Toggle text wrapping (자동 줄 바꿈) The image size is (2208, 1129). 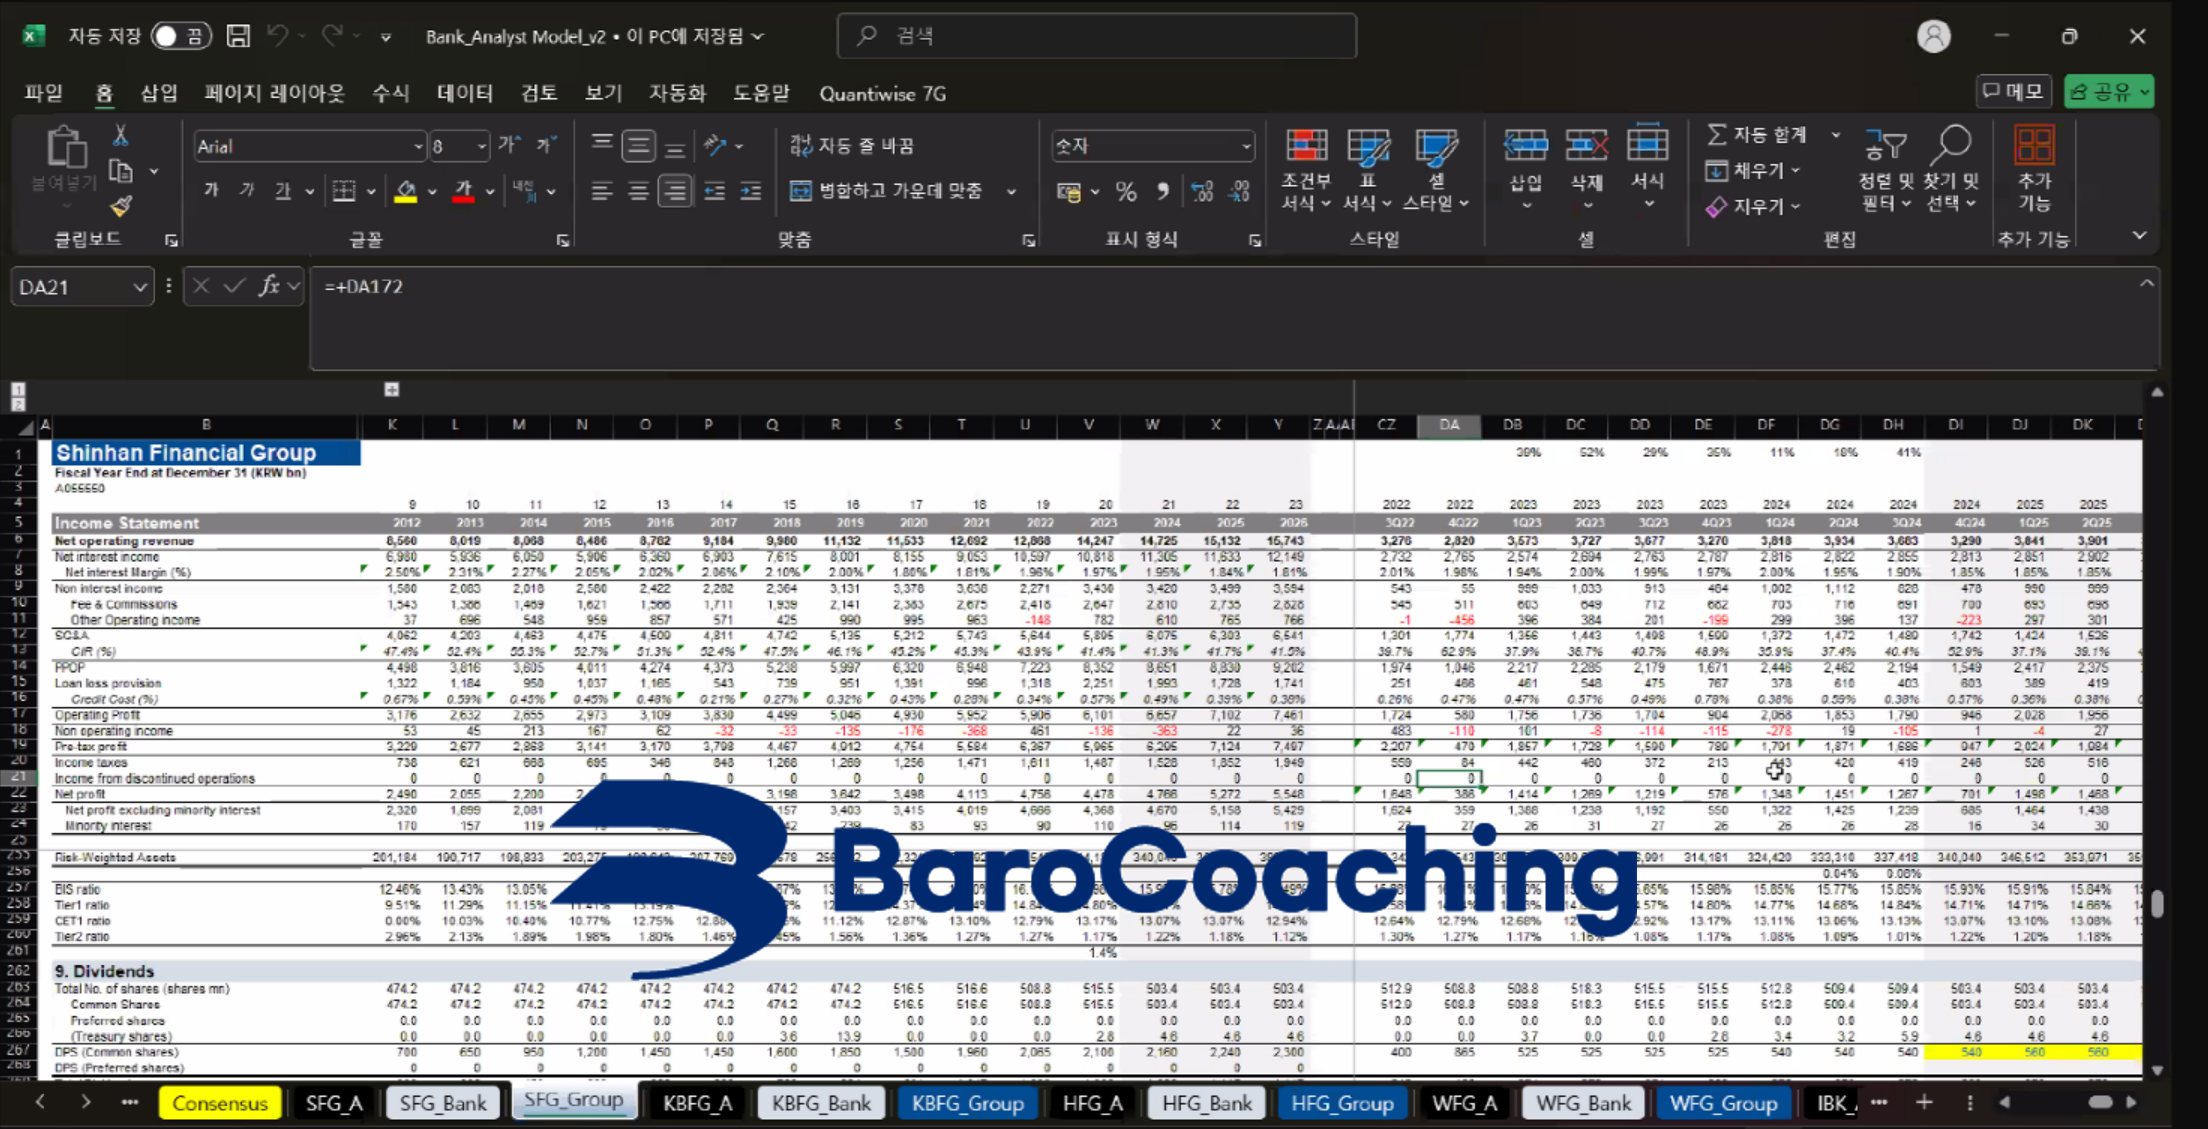[x=852, y=146]
